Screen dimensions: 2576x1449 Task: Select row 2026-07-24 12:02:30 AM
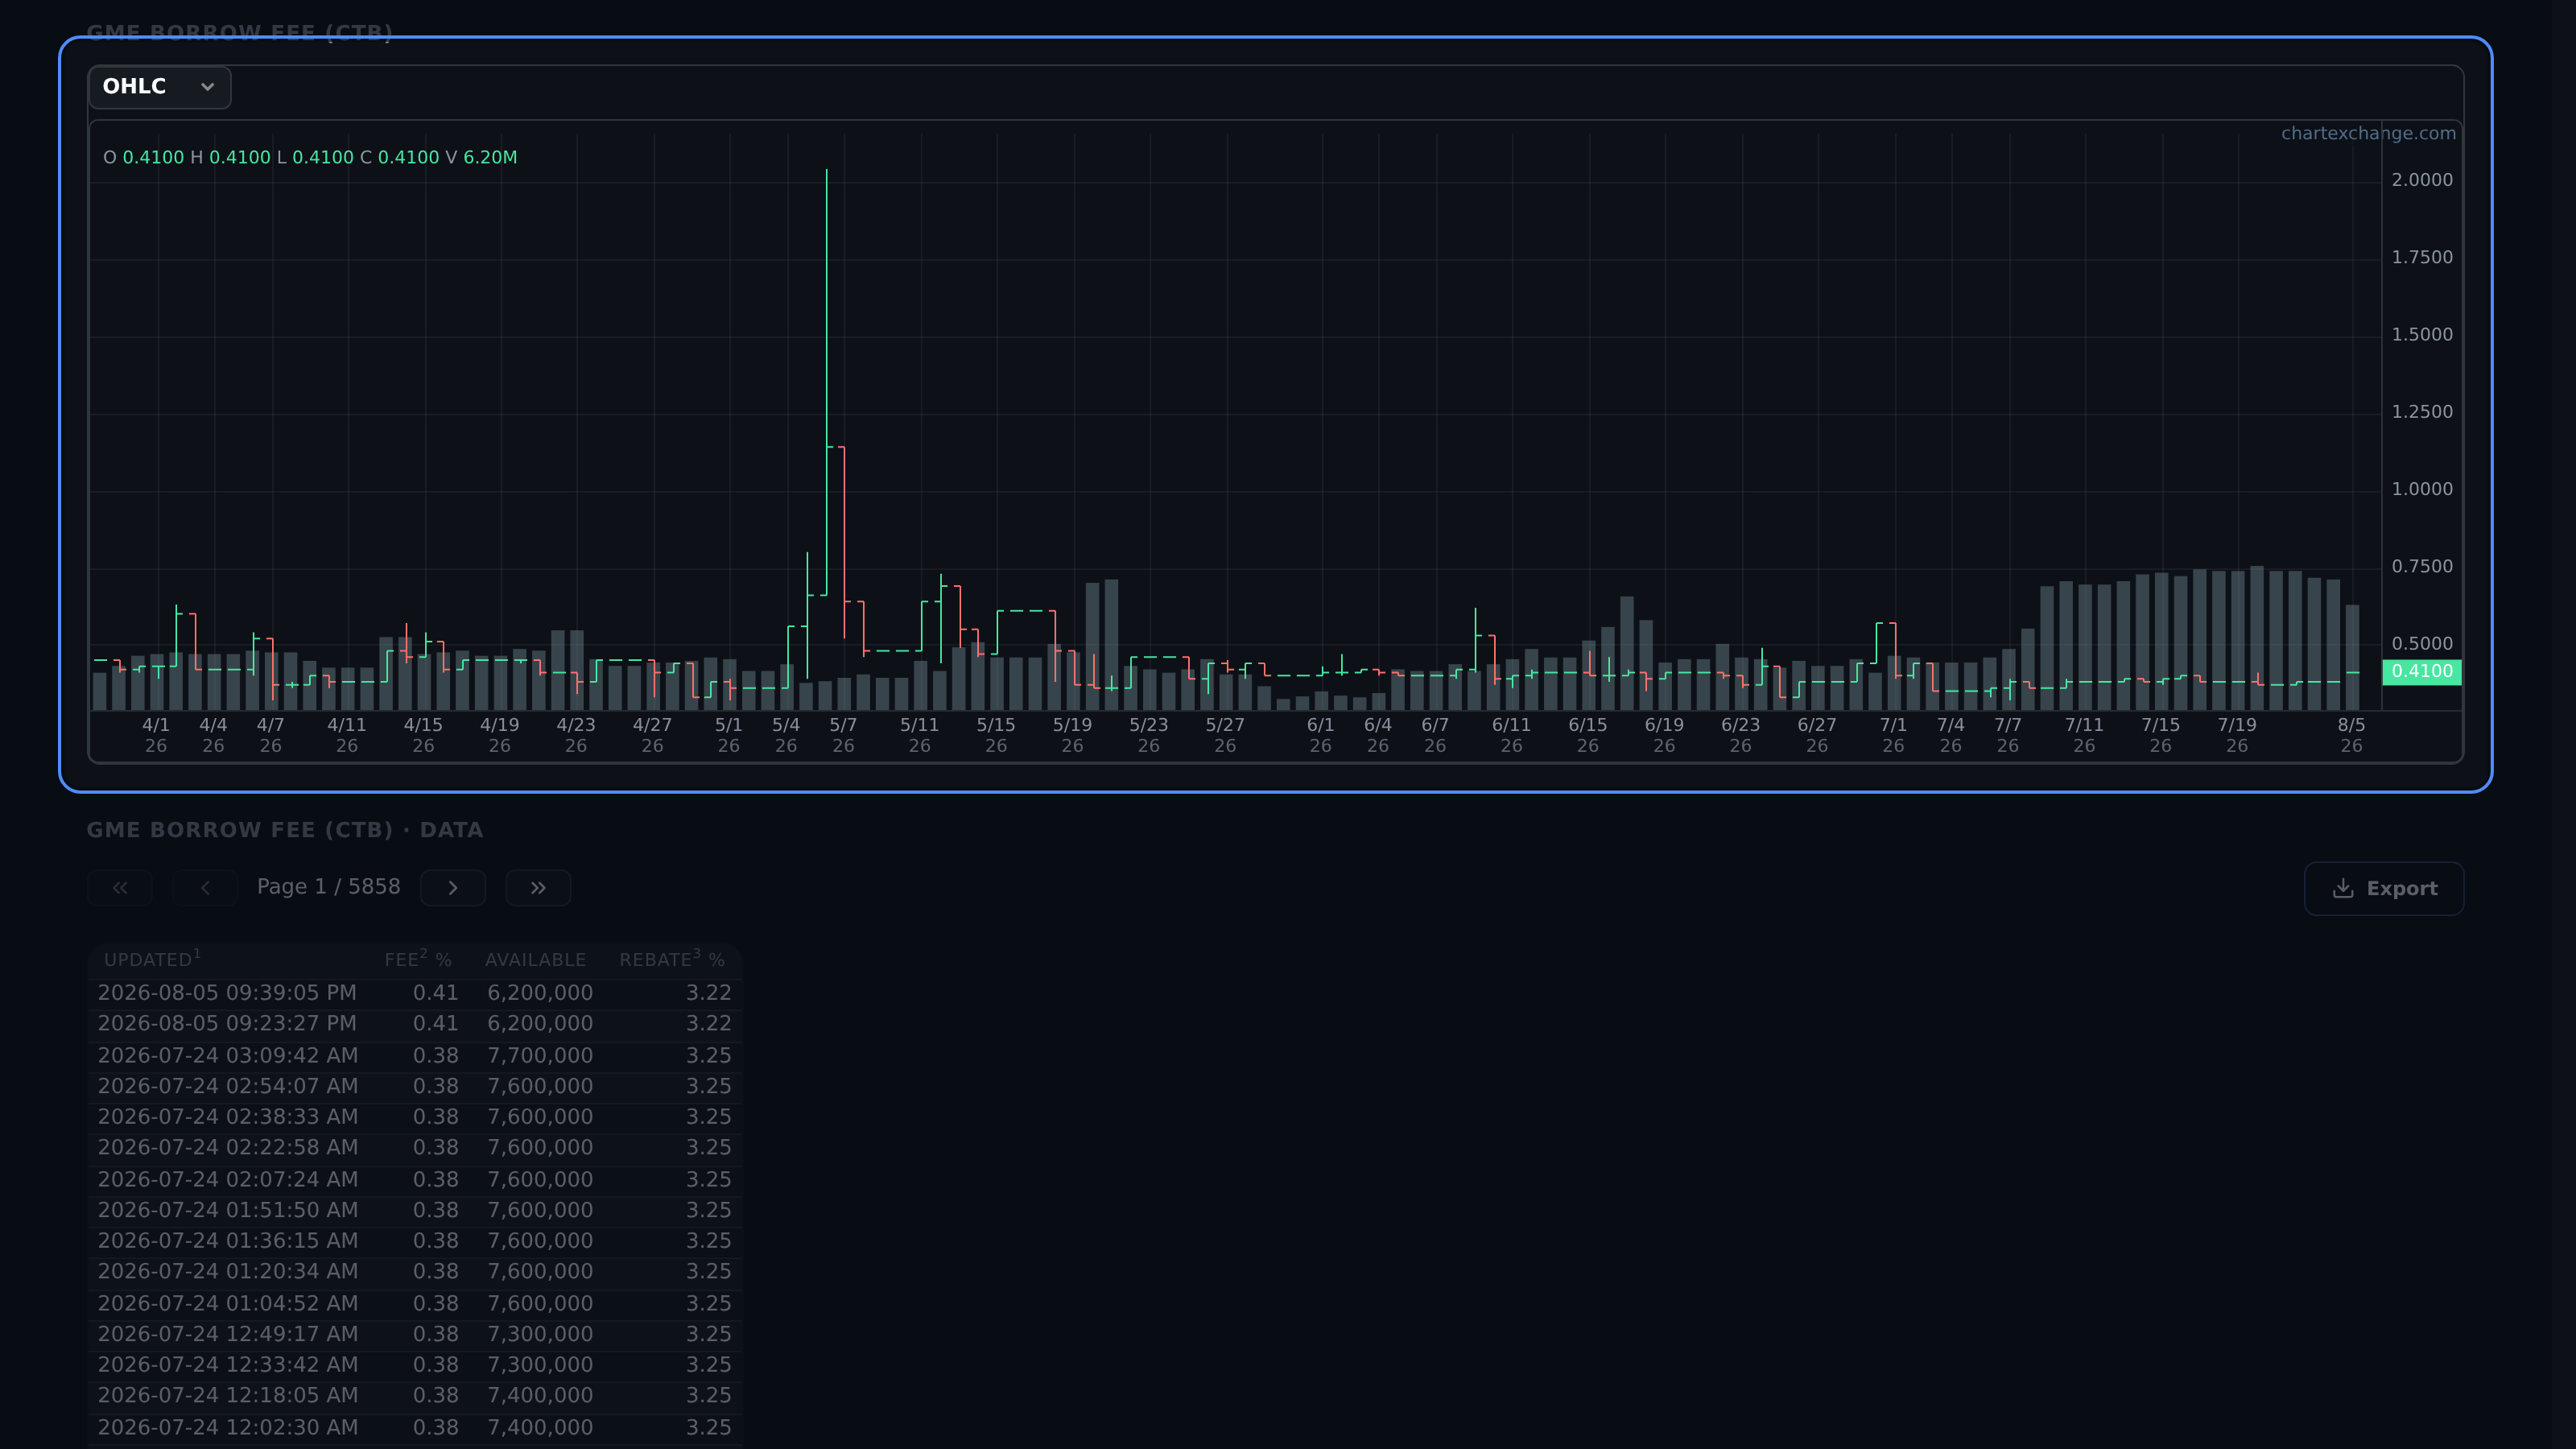point(415,1428)
